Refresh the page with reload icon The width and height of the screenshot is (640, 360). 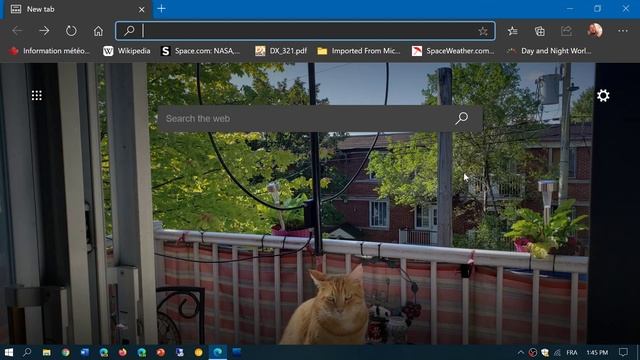(x=71, y=31)
